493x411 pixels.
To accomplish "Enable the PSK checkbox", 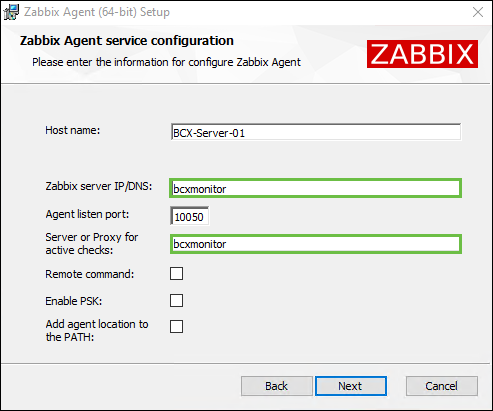I will tap(176, 300).
